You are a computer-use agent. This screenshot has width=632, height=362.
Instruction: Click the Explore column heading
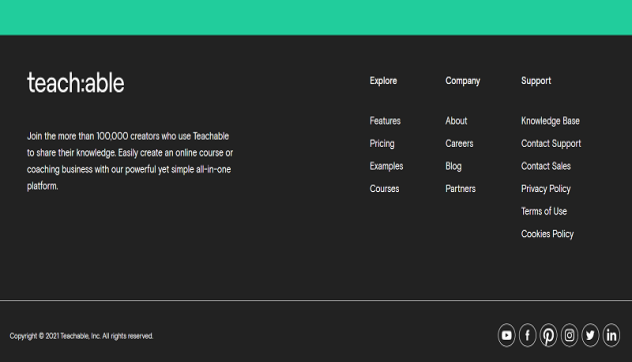click(383, 81)
